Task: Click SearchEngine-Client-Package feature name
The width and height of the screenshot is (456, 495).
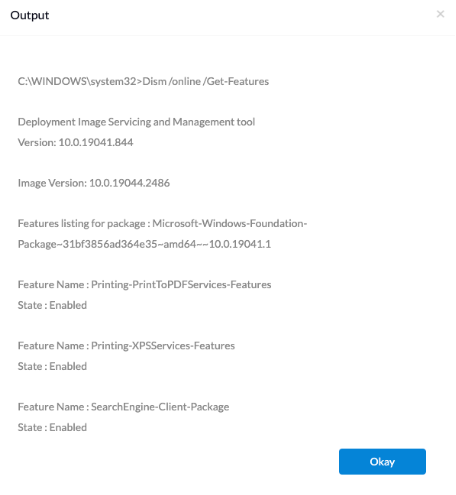Action: point(160,407)
